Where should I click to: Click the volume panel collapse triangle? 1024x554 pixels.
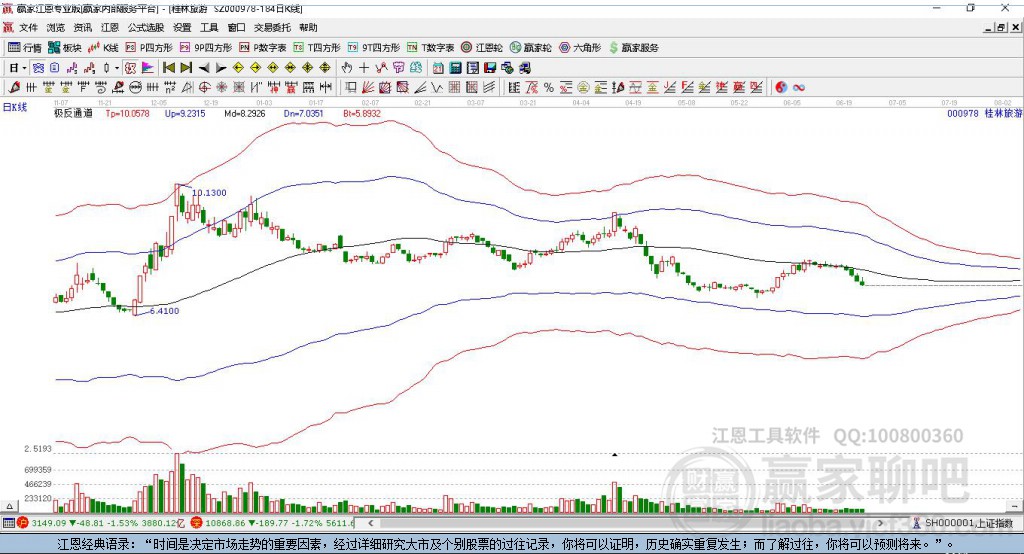[9, 506]
